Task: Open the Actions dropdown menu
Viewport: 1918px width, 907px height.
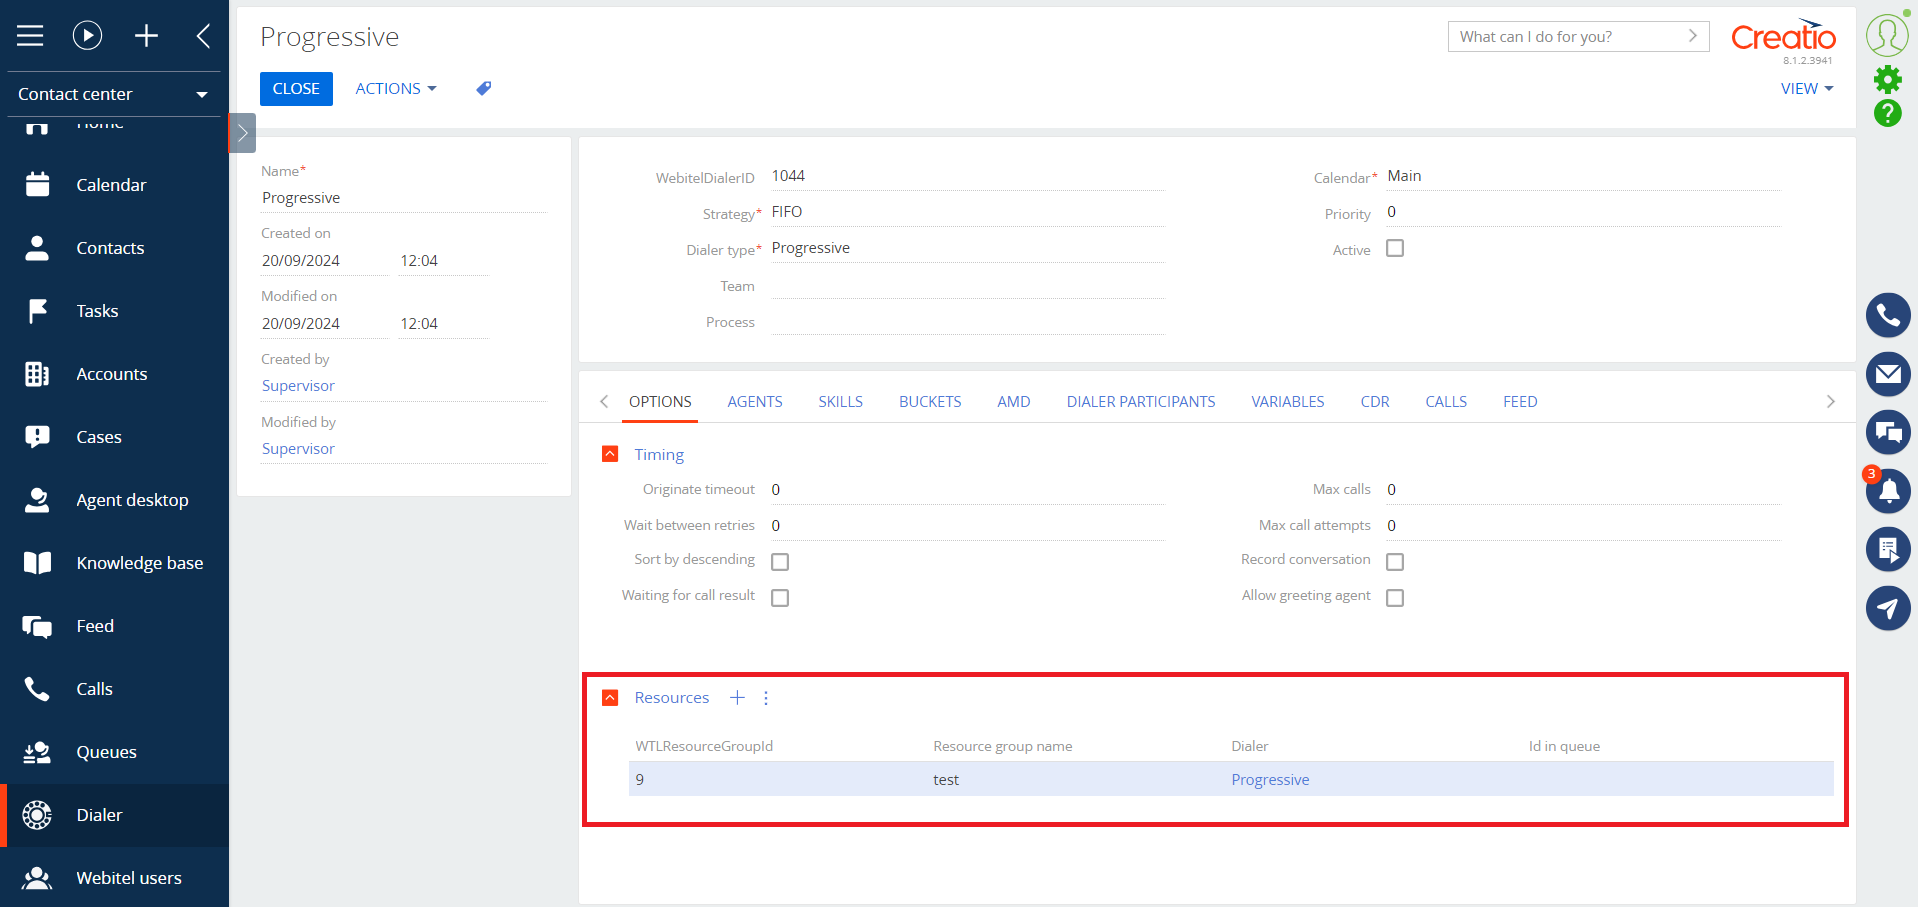Action: tap(396, 88)
